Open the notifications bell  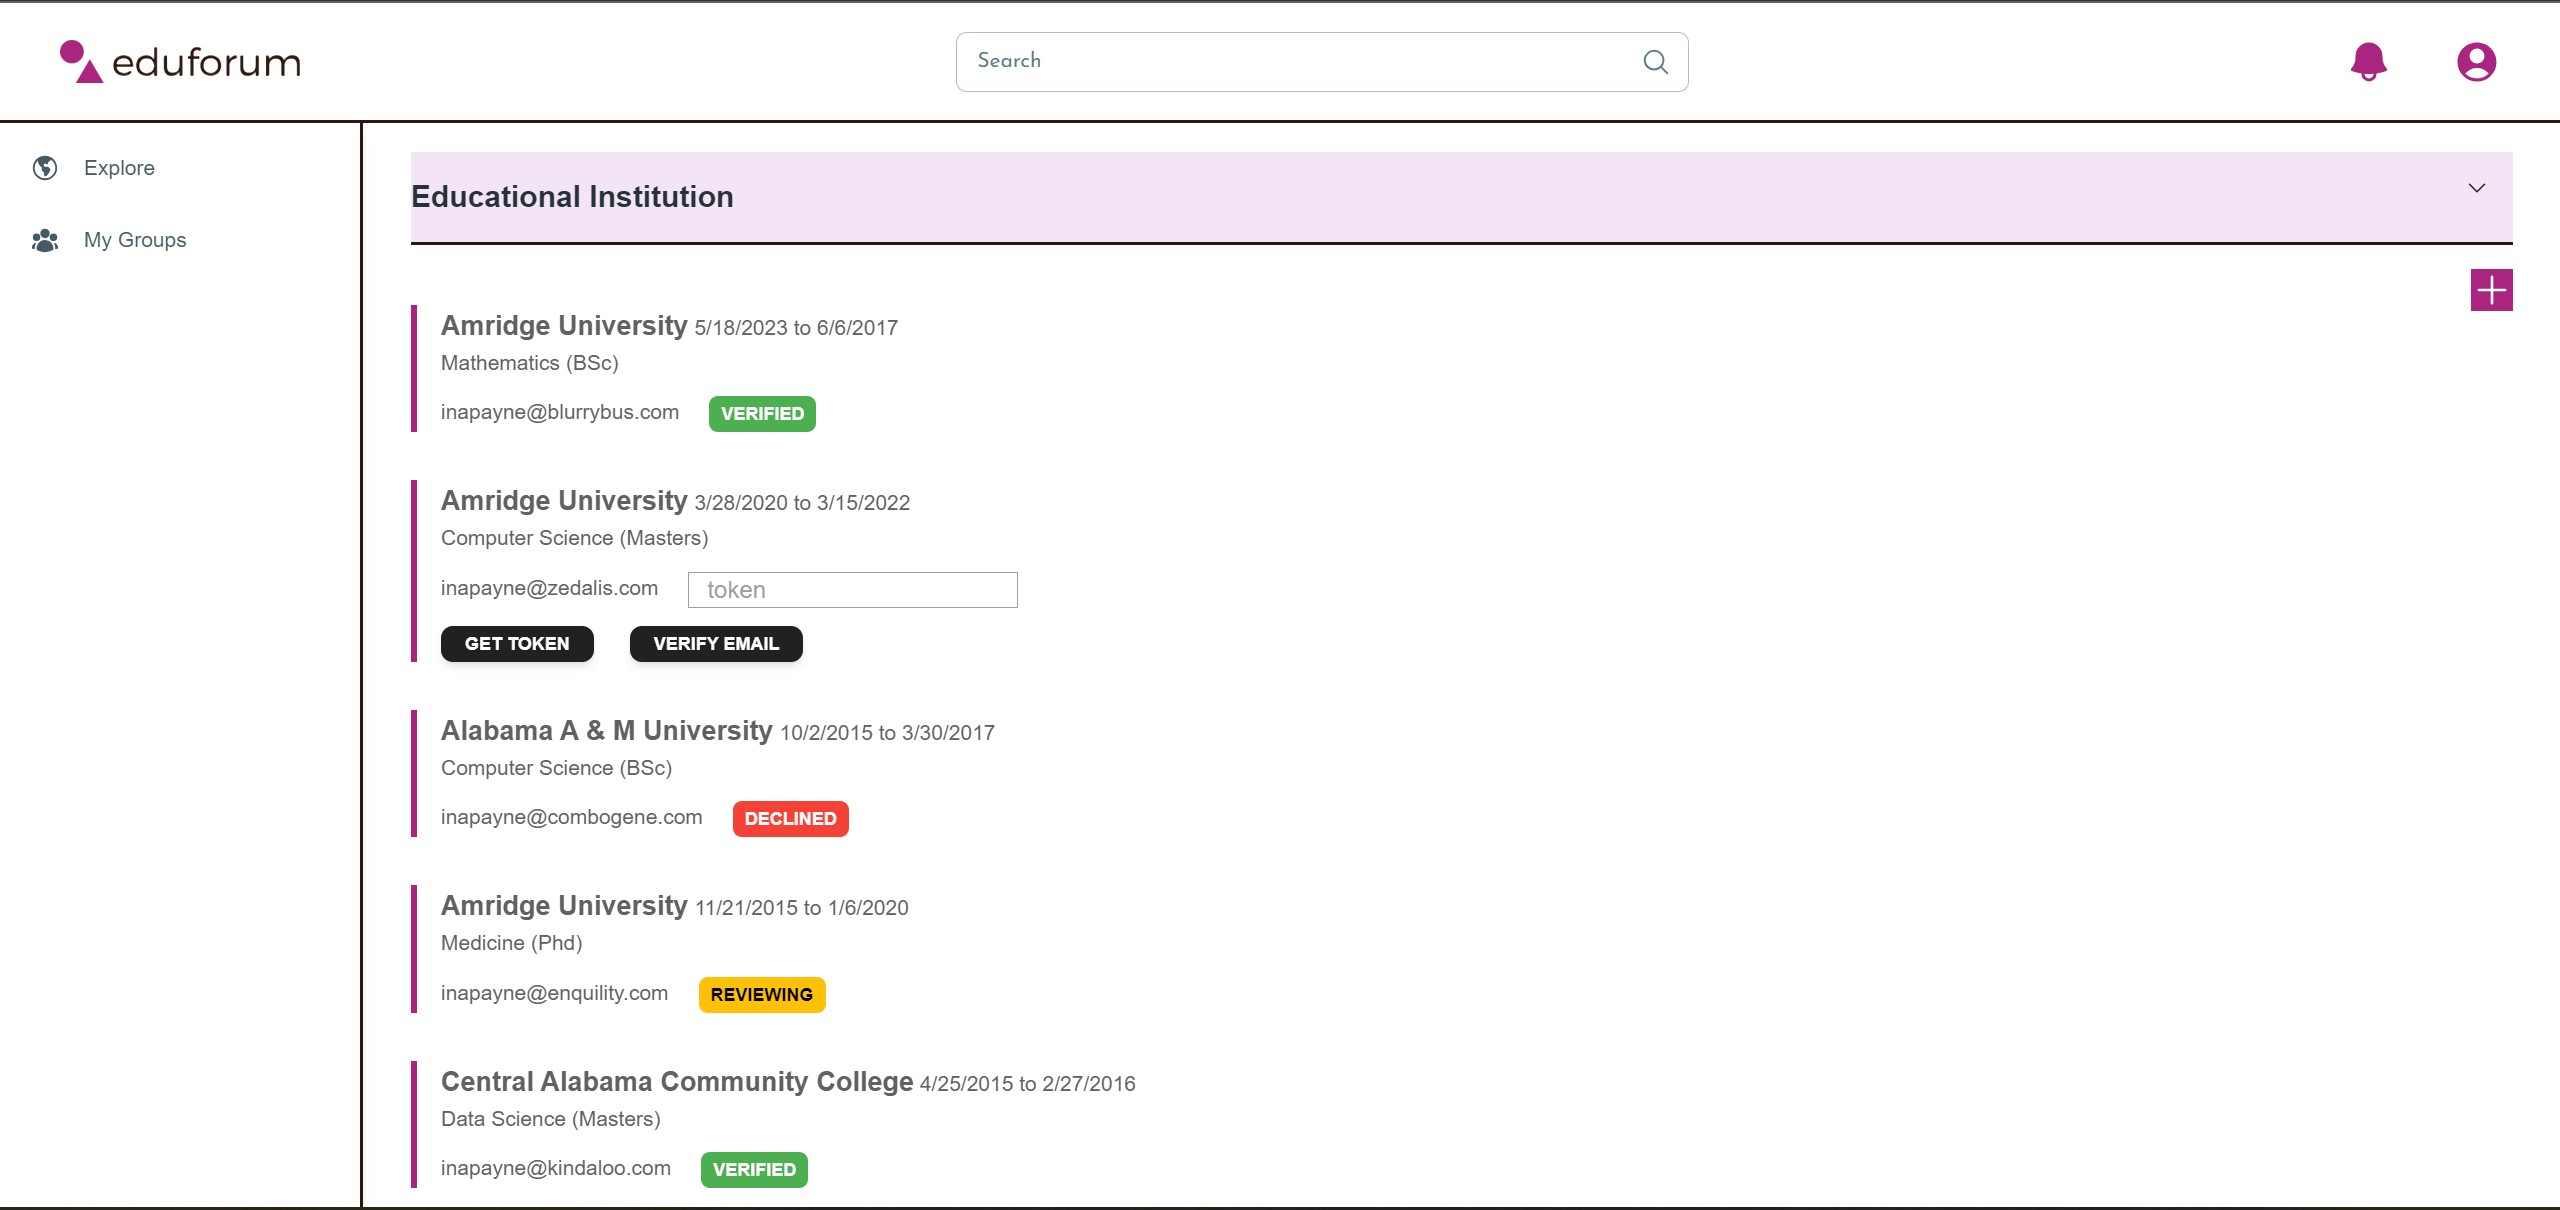tap(2368, 62)
